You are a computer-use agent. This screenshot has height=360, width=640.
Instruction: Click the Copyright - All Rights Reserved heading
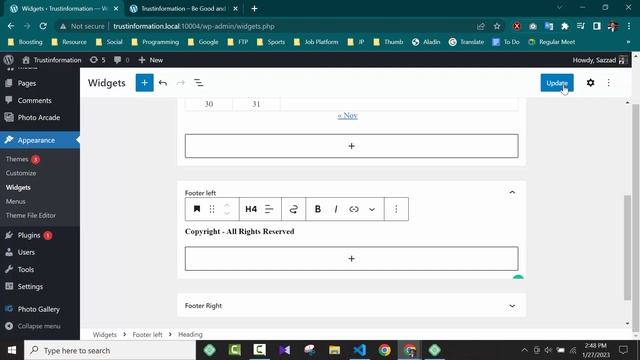(x=240, y=231)
